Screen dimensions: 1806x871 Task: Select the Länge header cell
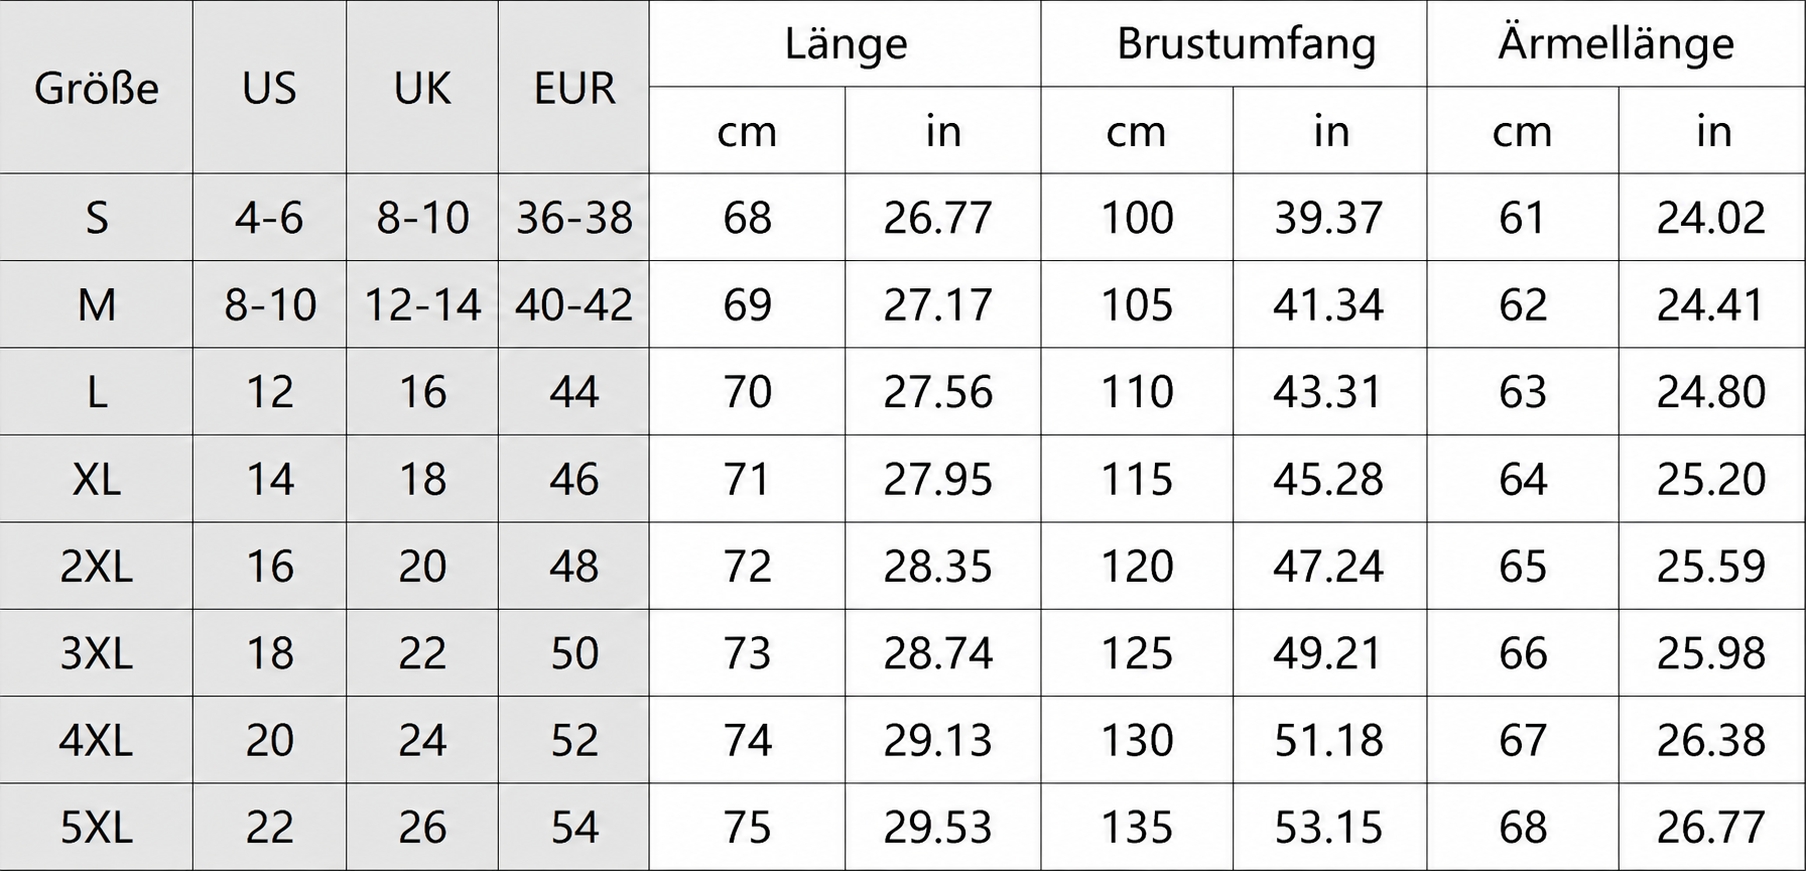(845, 43)
